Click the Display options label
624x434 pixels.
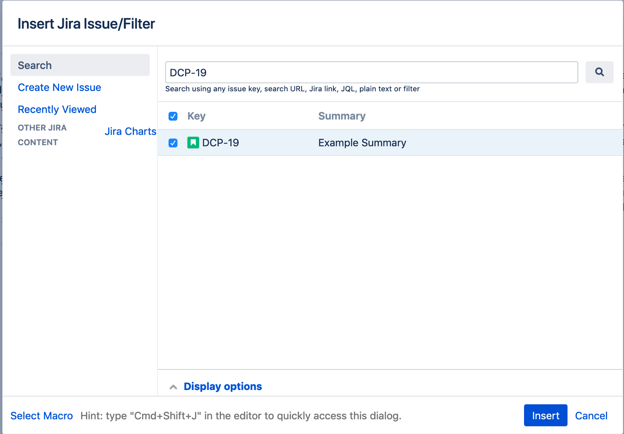click(x=222, y=386)
